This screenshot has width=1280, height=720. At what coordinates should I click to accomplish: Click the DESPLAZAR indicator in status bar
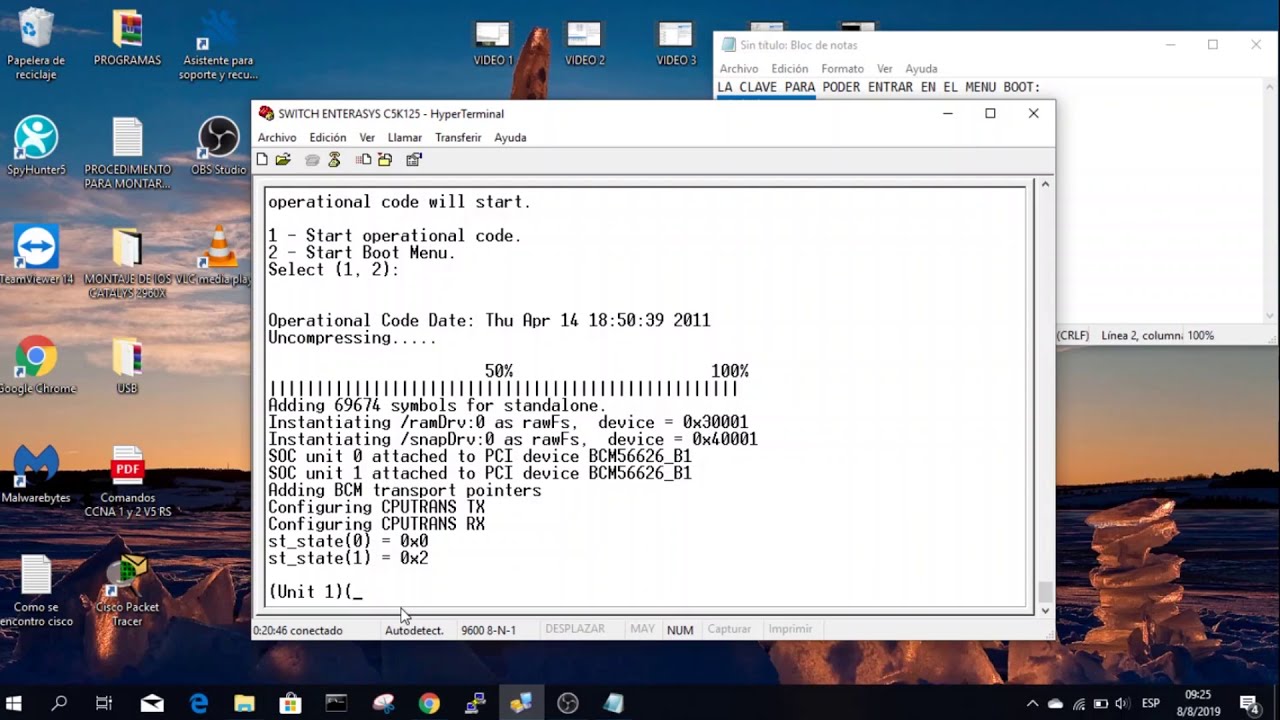[575, 629]
